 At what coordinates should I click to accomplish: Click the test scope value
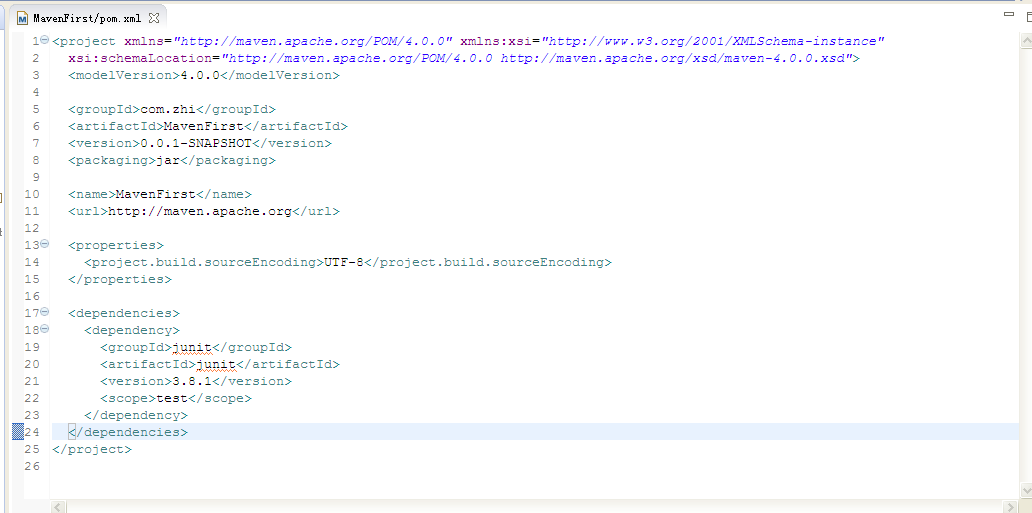172,398
